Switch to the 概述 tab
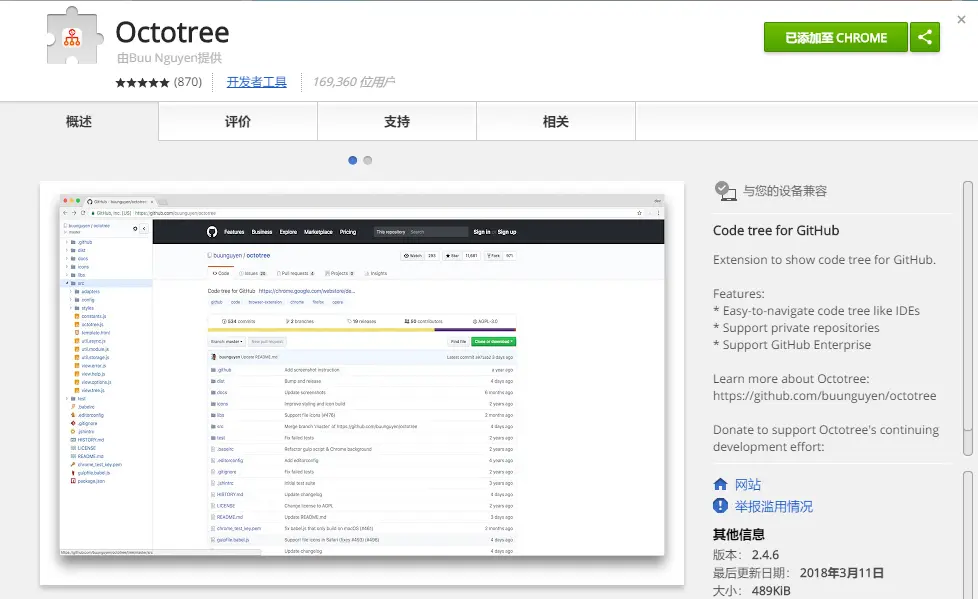Screen dimensions: 978x599 [79, 122]
